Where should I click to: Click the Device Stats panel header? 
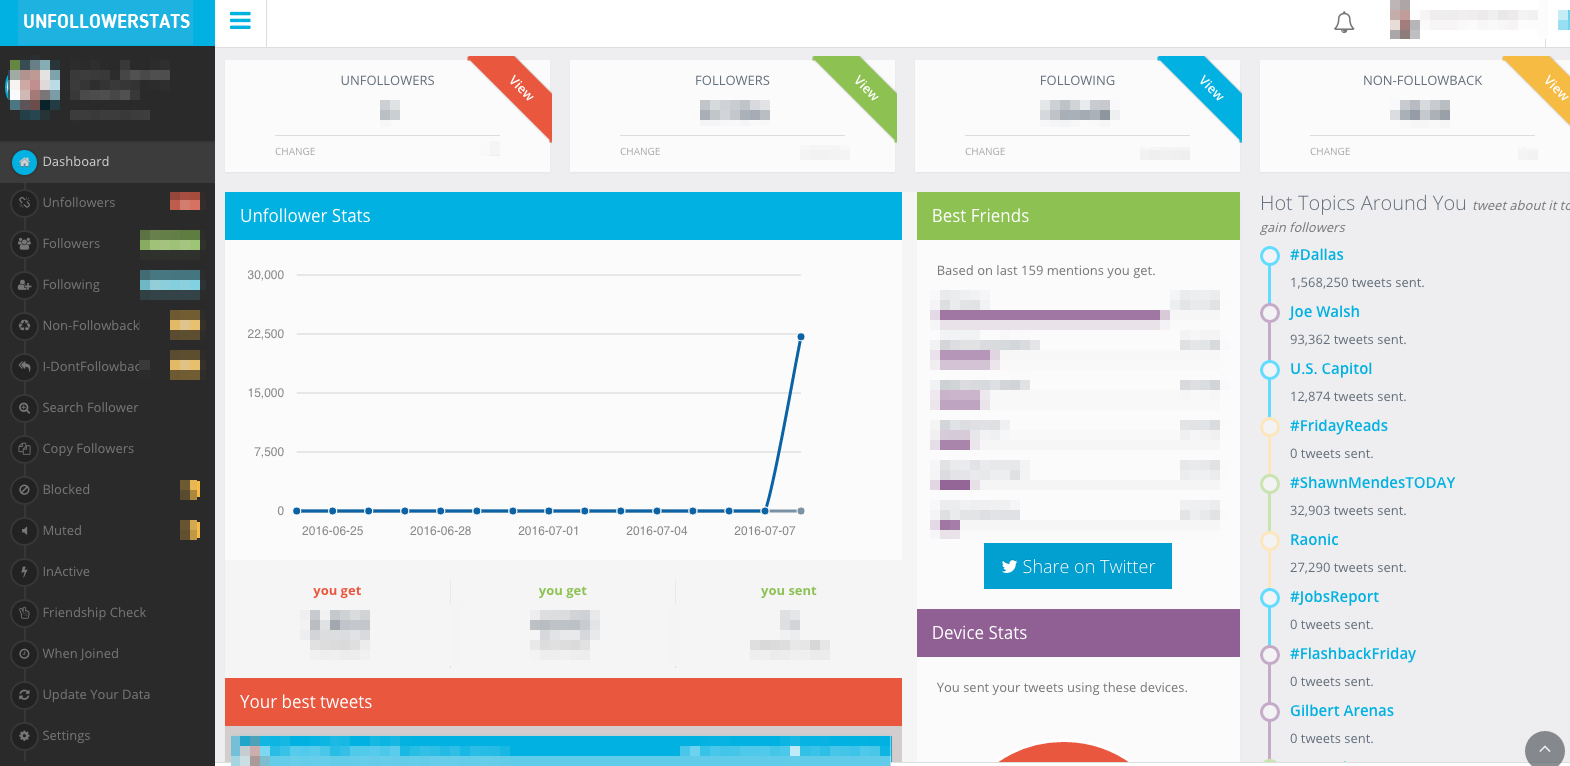(1078, 633)
